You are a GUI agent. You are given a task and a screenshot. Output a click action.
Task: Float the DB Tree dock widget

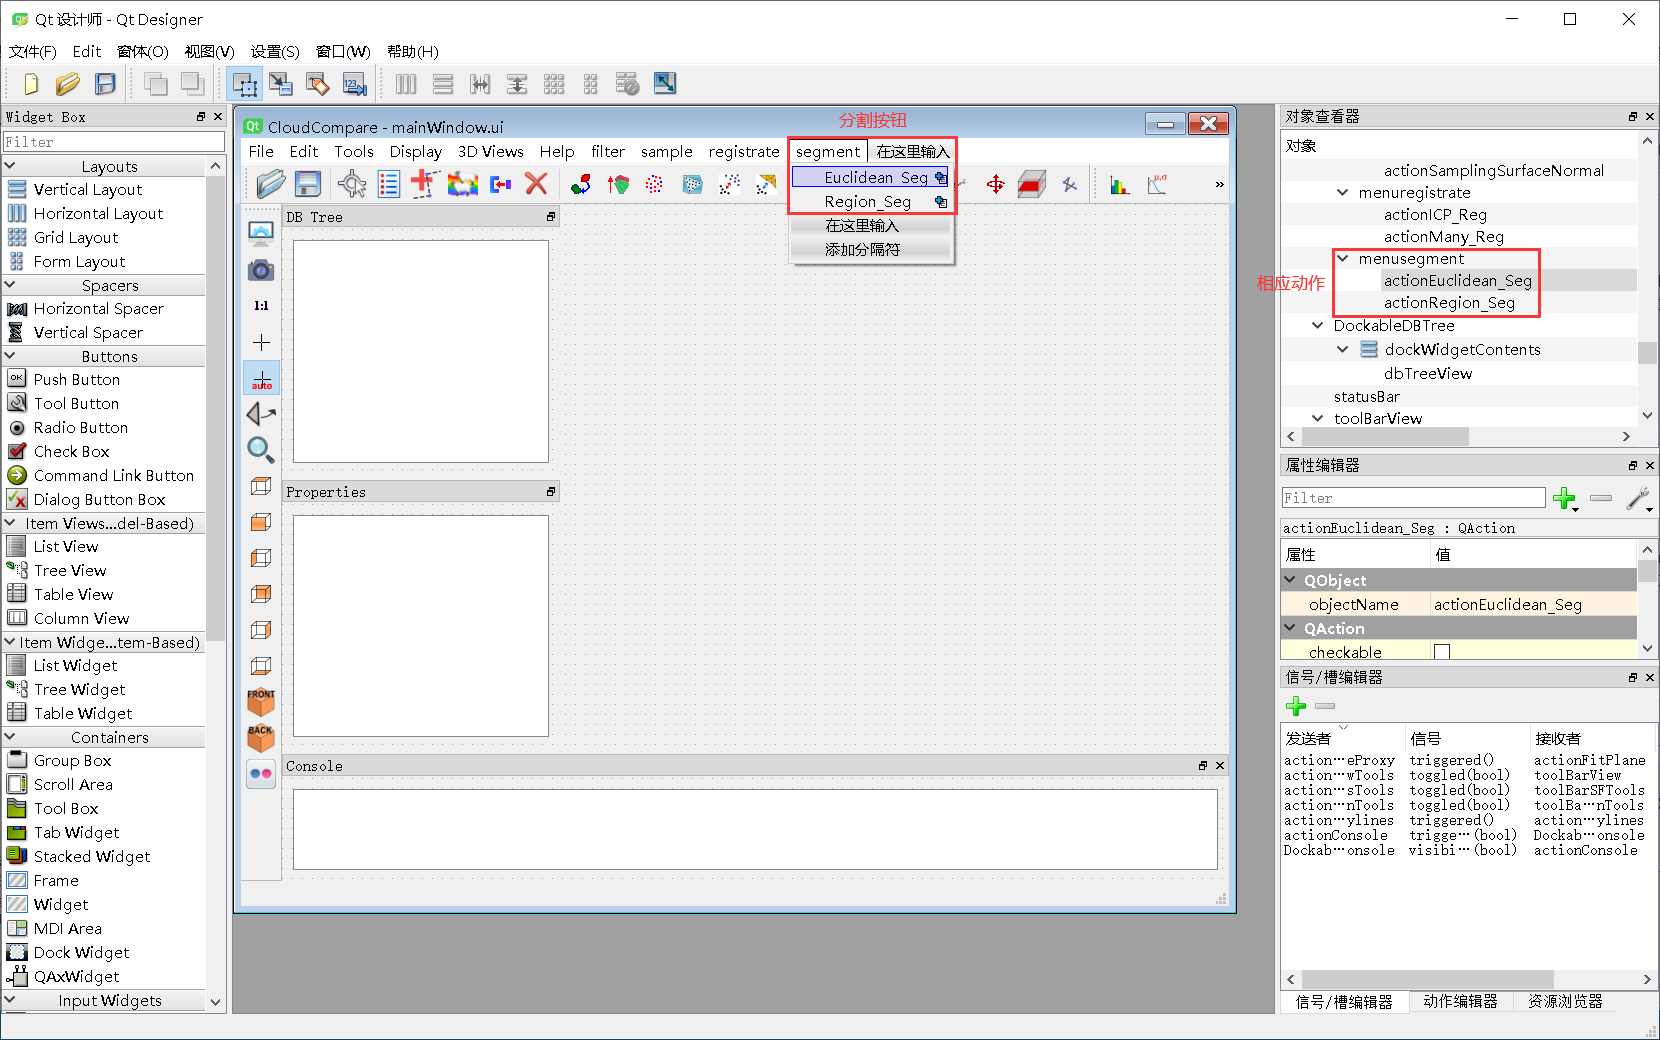(550, 217)
